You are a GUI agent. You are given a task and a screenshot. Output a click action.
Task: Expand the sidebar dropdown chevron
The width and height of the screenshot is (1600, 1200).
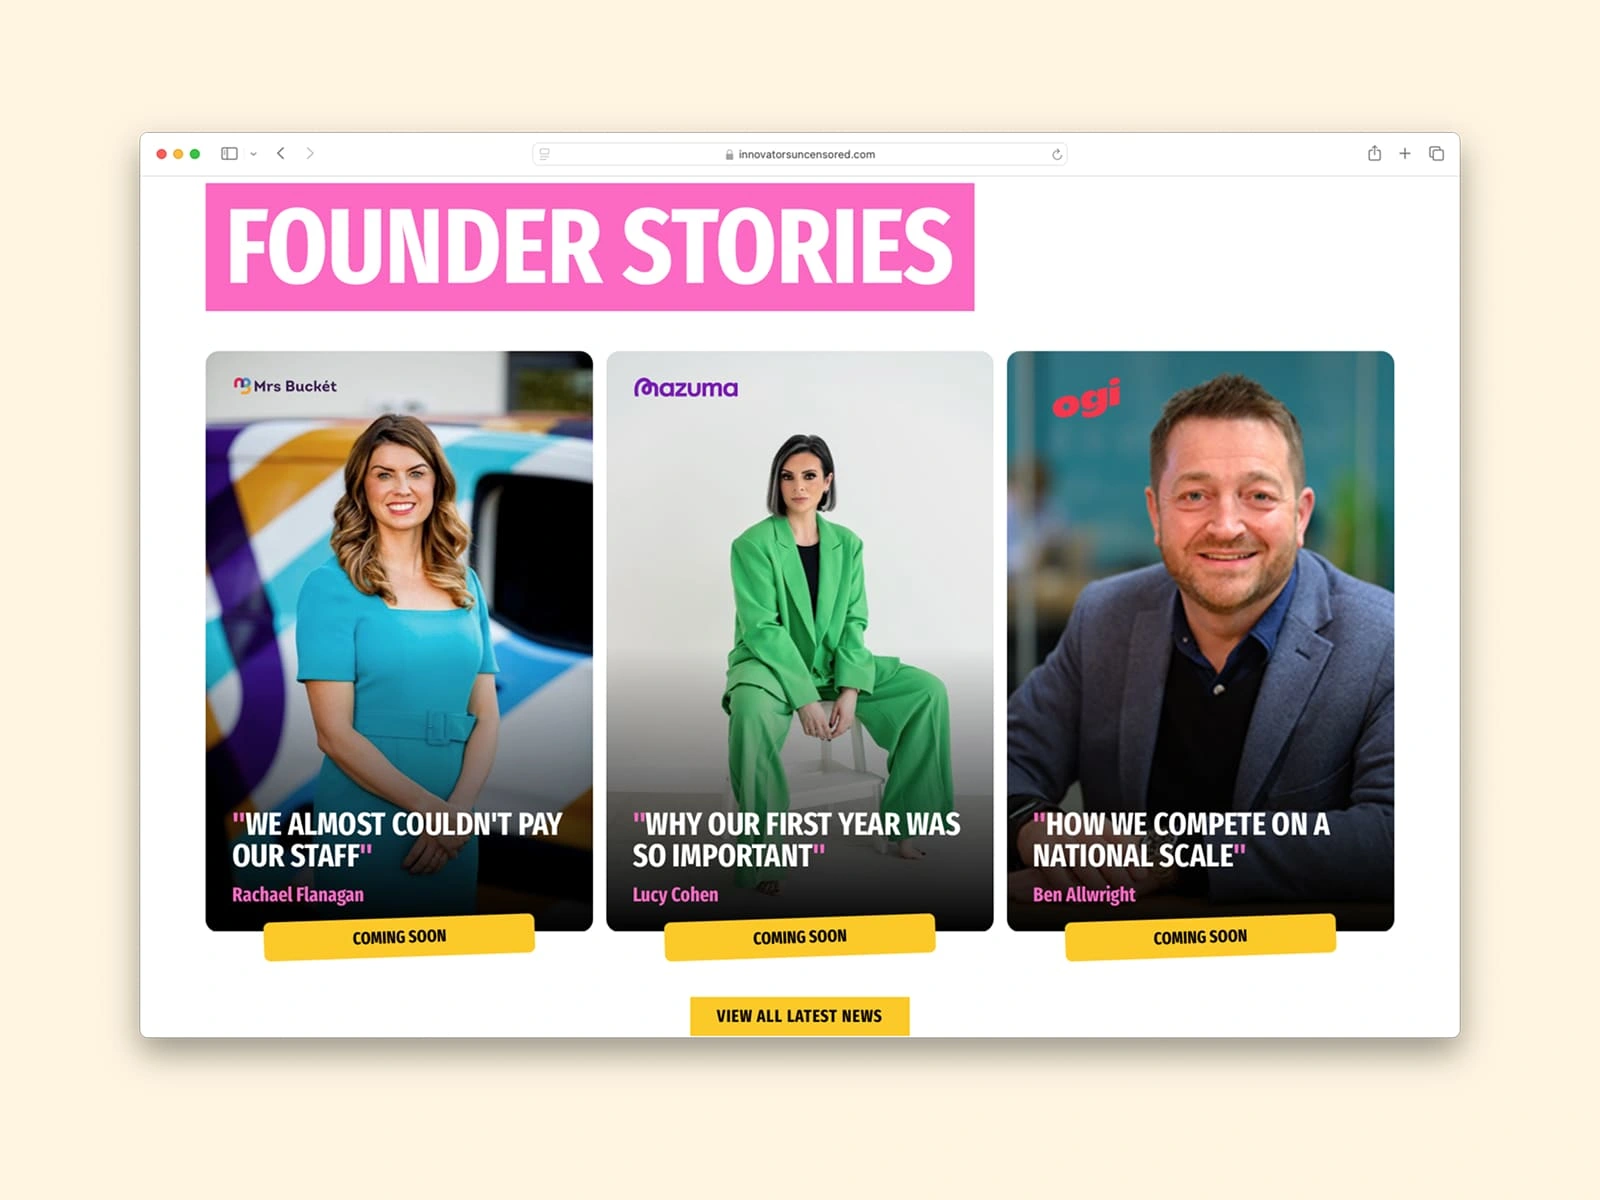point(253,154)
